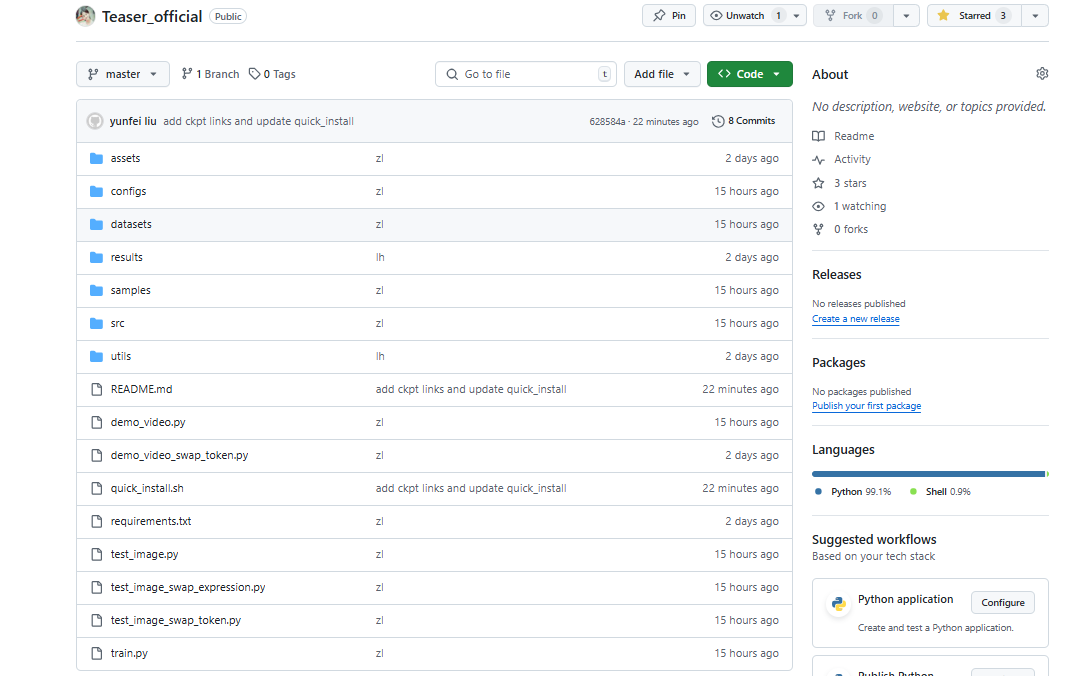Click the commit history clock icon
Viewport: 1080px width, 676px height.
click(718, 121)
